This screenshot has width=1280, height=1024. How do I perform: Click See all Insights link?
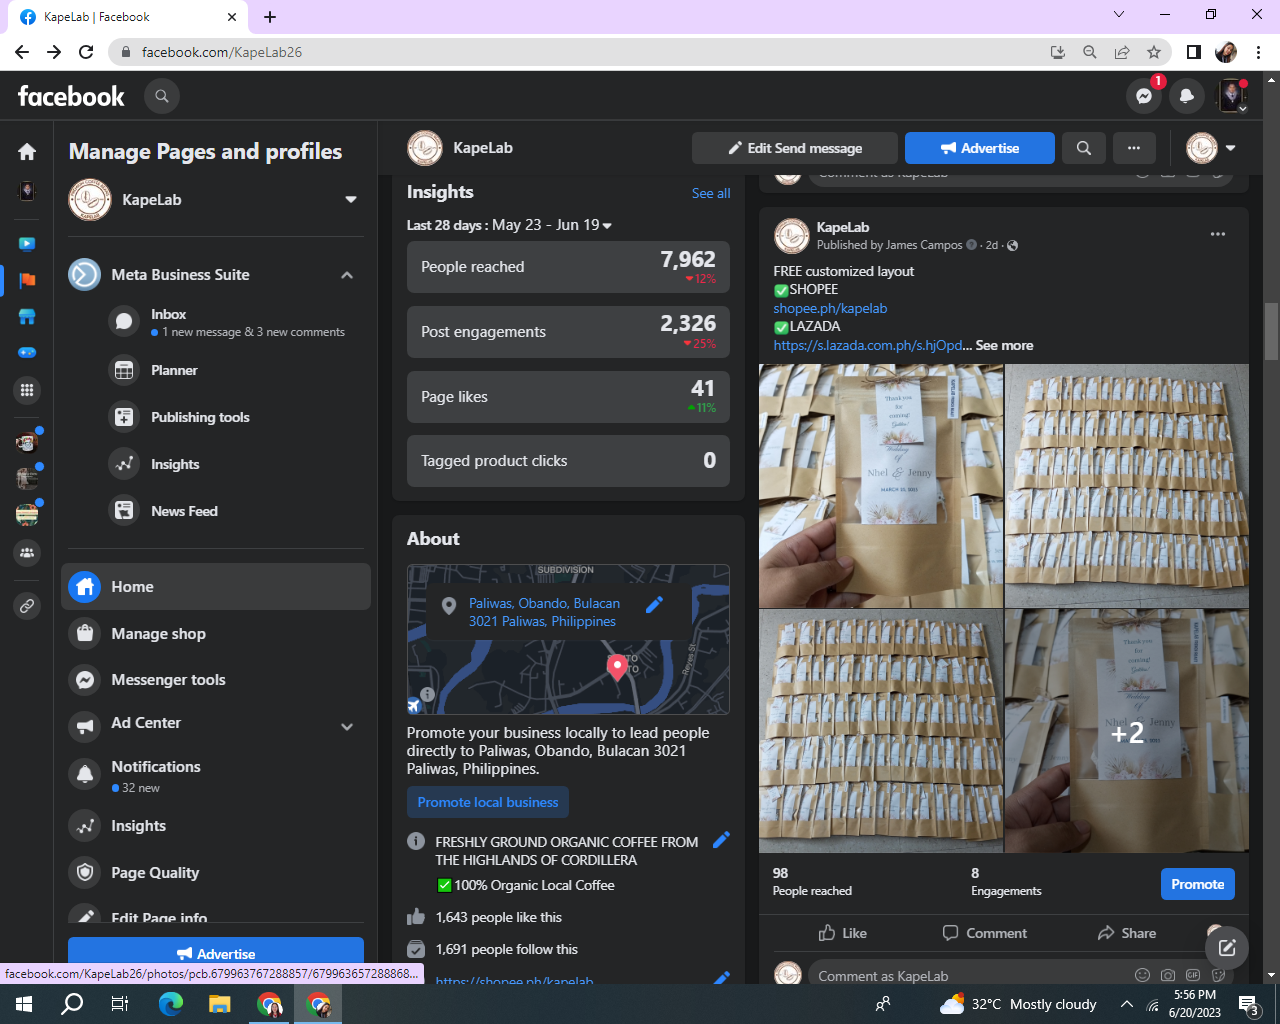tap(711, 193)
